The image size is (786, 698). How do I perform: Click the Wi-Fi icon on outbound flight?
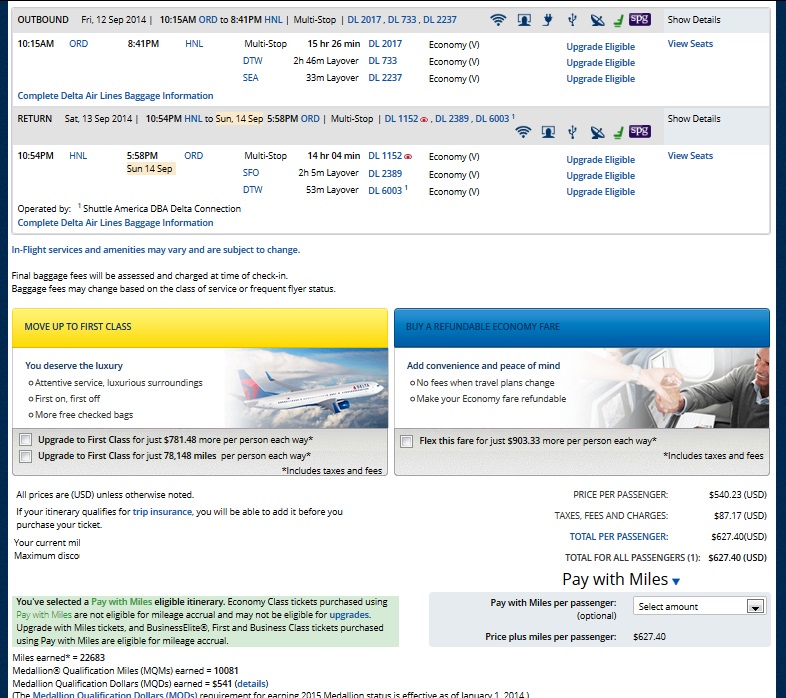498,20
